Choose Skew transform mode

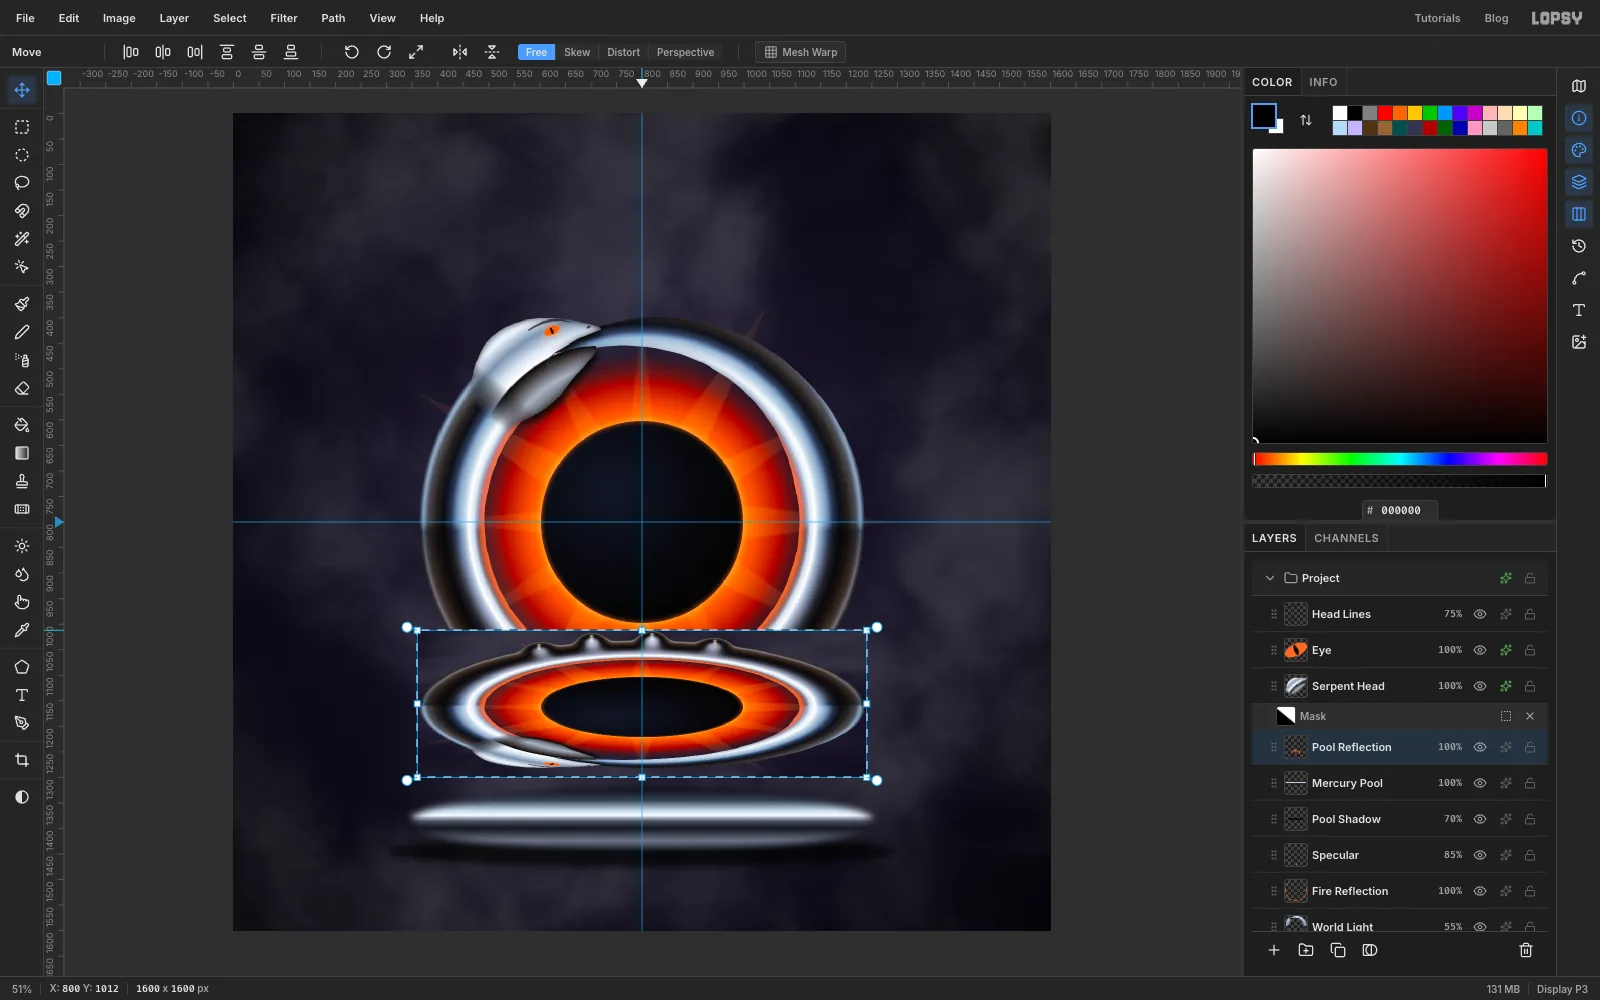tap(577, 52)
